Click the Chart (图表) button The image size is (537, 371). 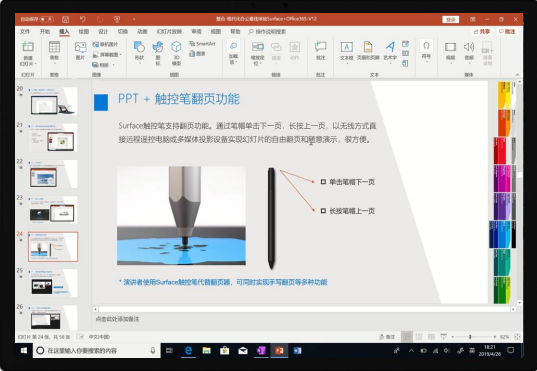[x=197, y=54]
